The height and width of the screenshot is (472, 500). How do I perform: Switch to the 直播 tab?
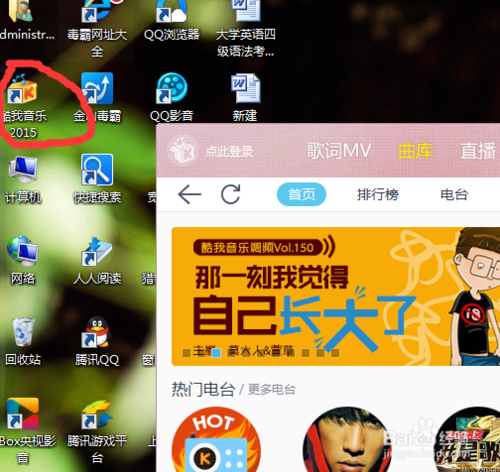click(x=478, y=151)
